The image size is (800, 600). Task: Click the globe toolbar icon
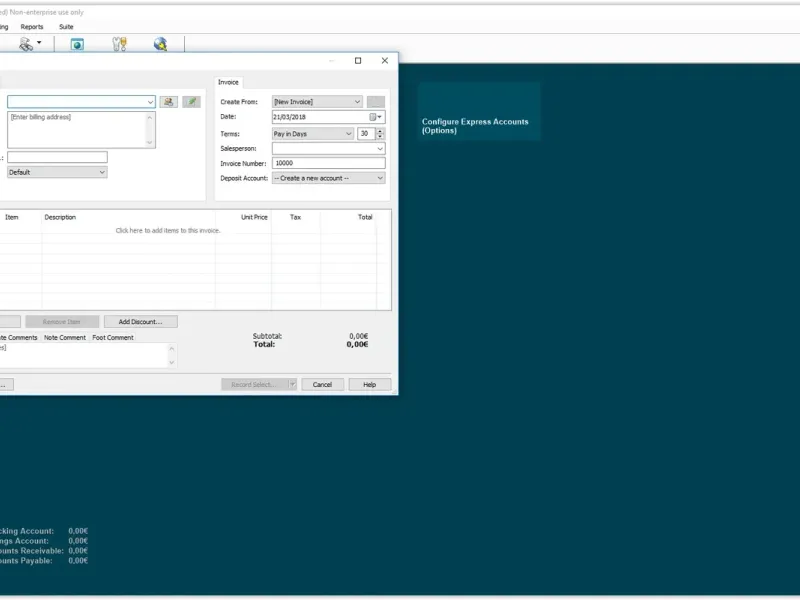pyautogui.click(x=160, y=44)
